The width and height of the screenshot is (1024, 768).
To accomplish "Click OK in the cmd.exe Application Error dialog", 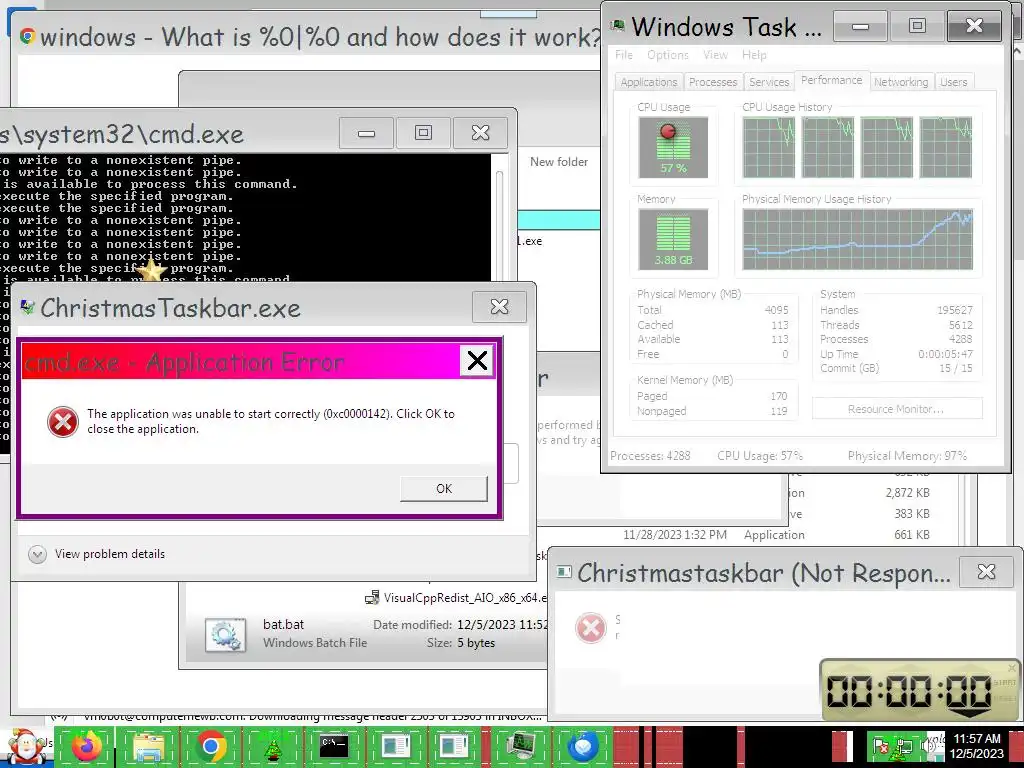I will point(444,488).
